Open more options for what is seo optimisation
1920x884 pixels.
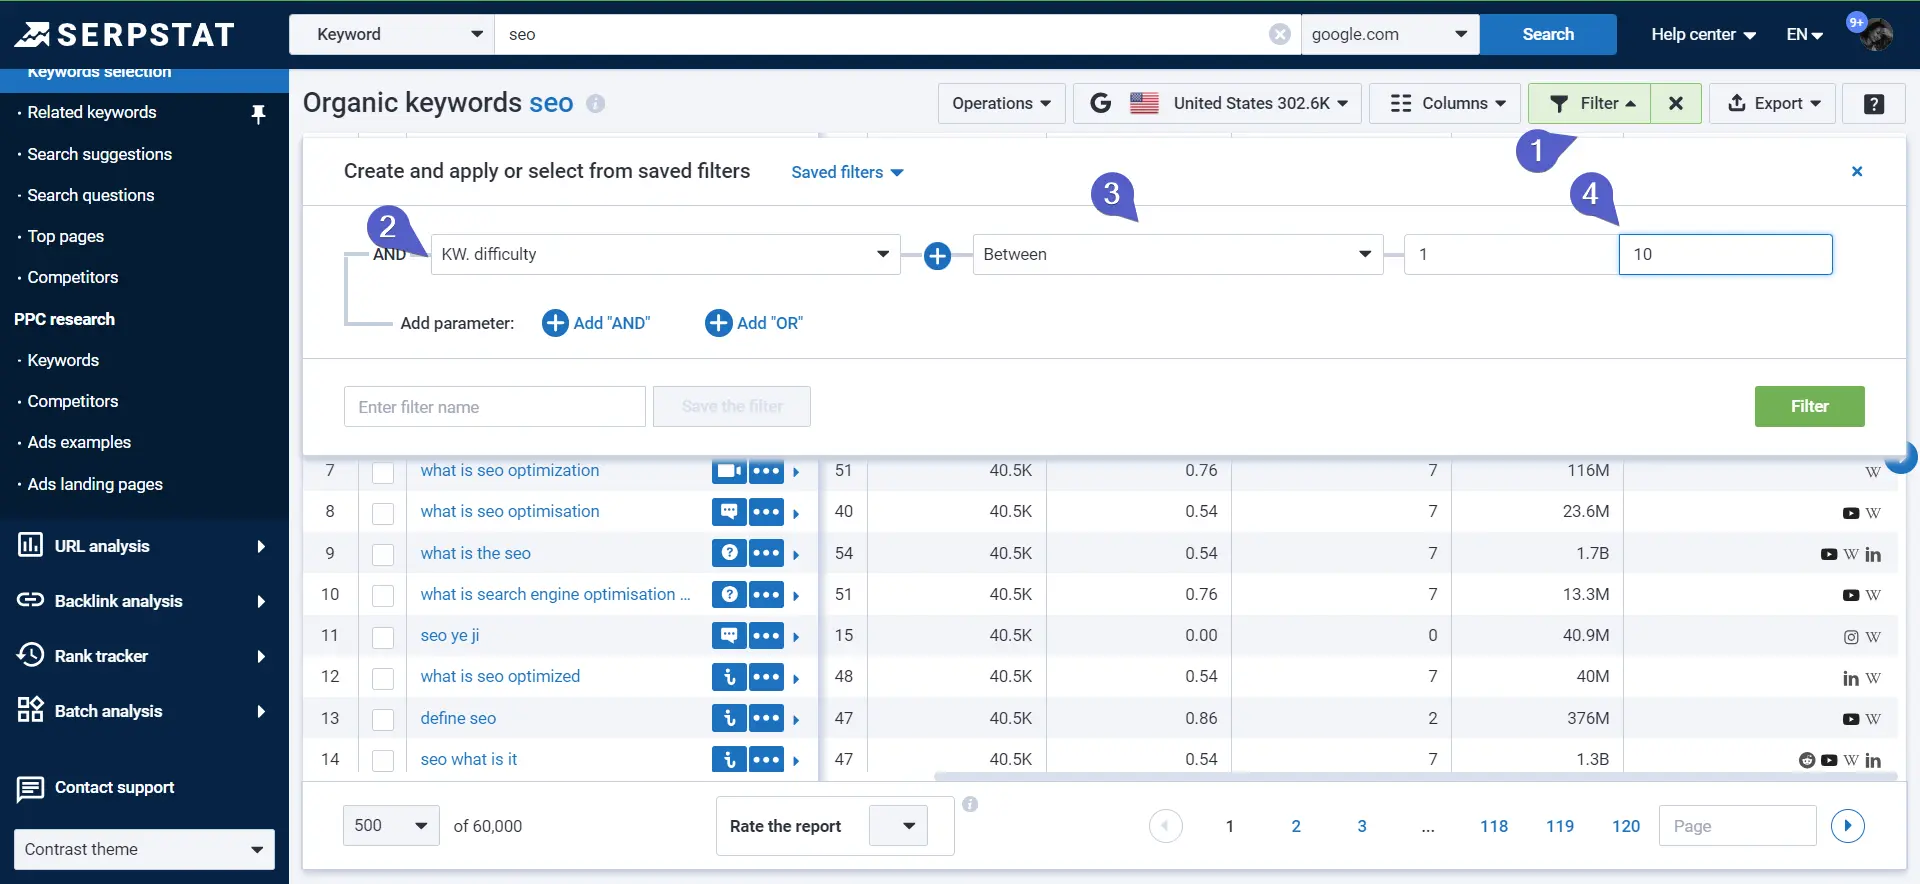click(766, 512)
